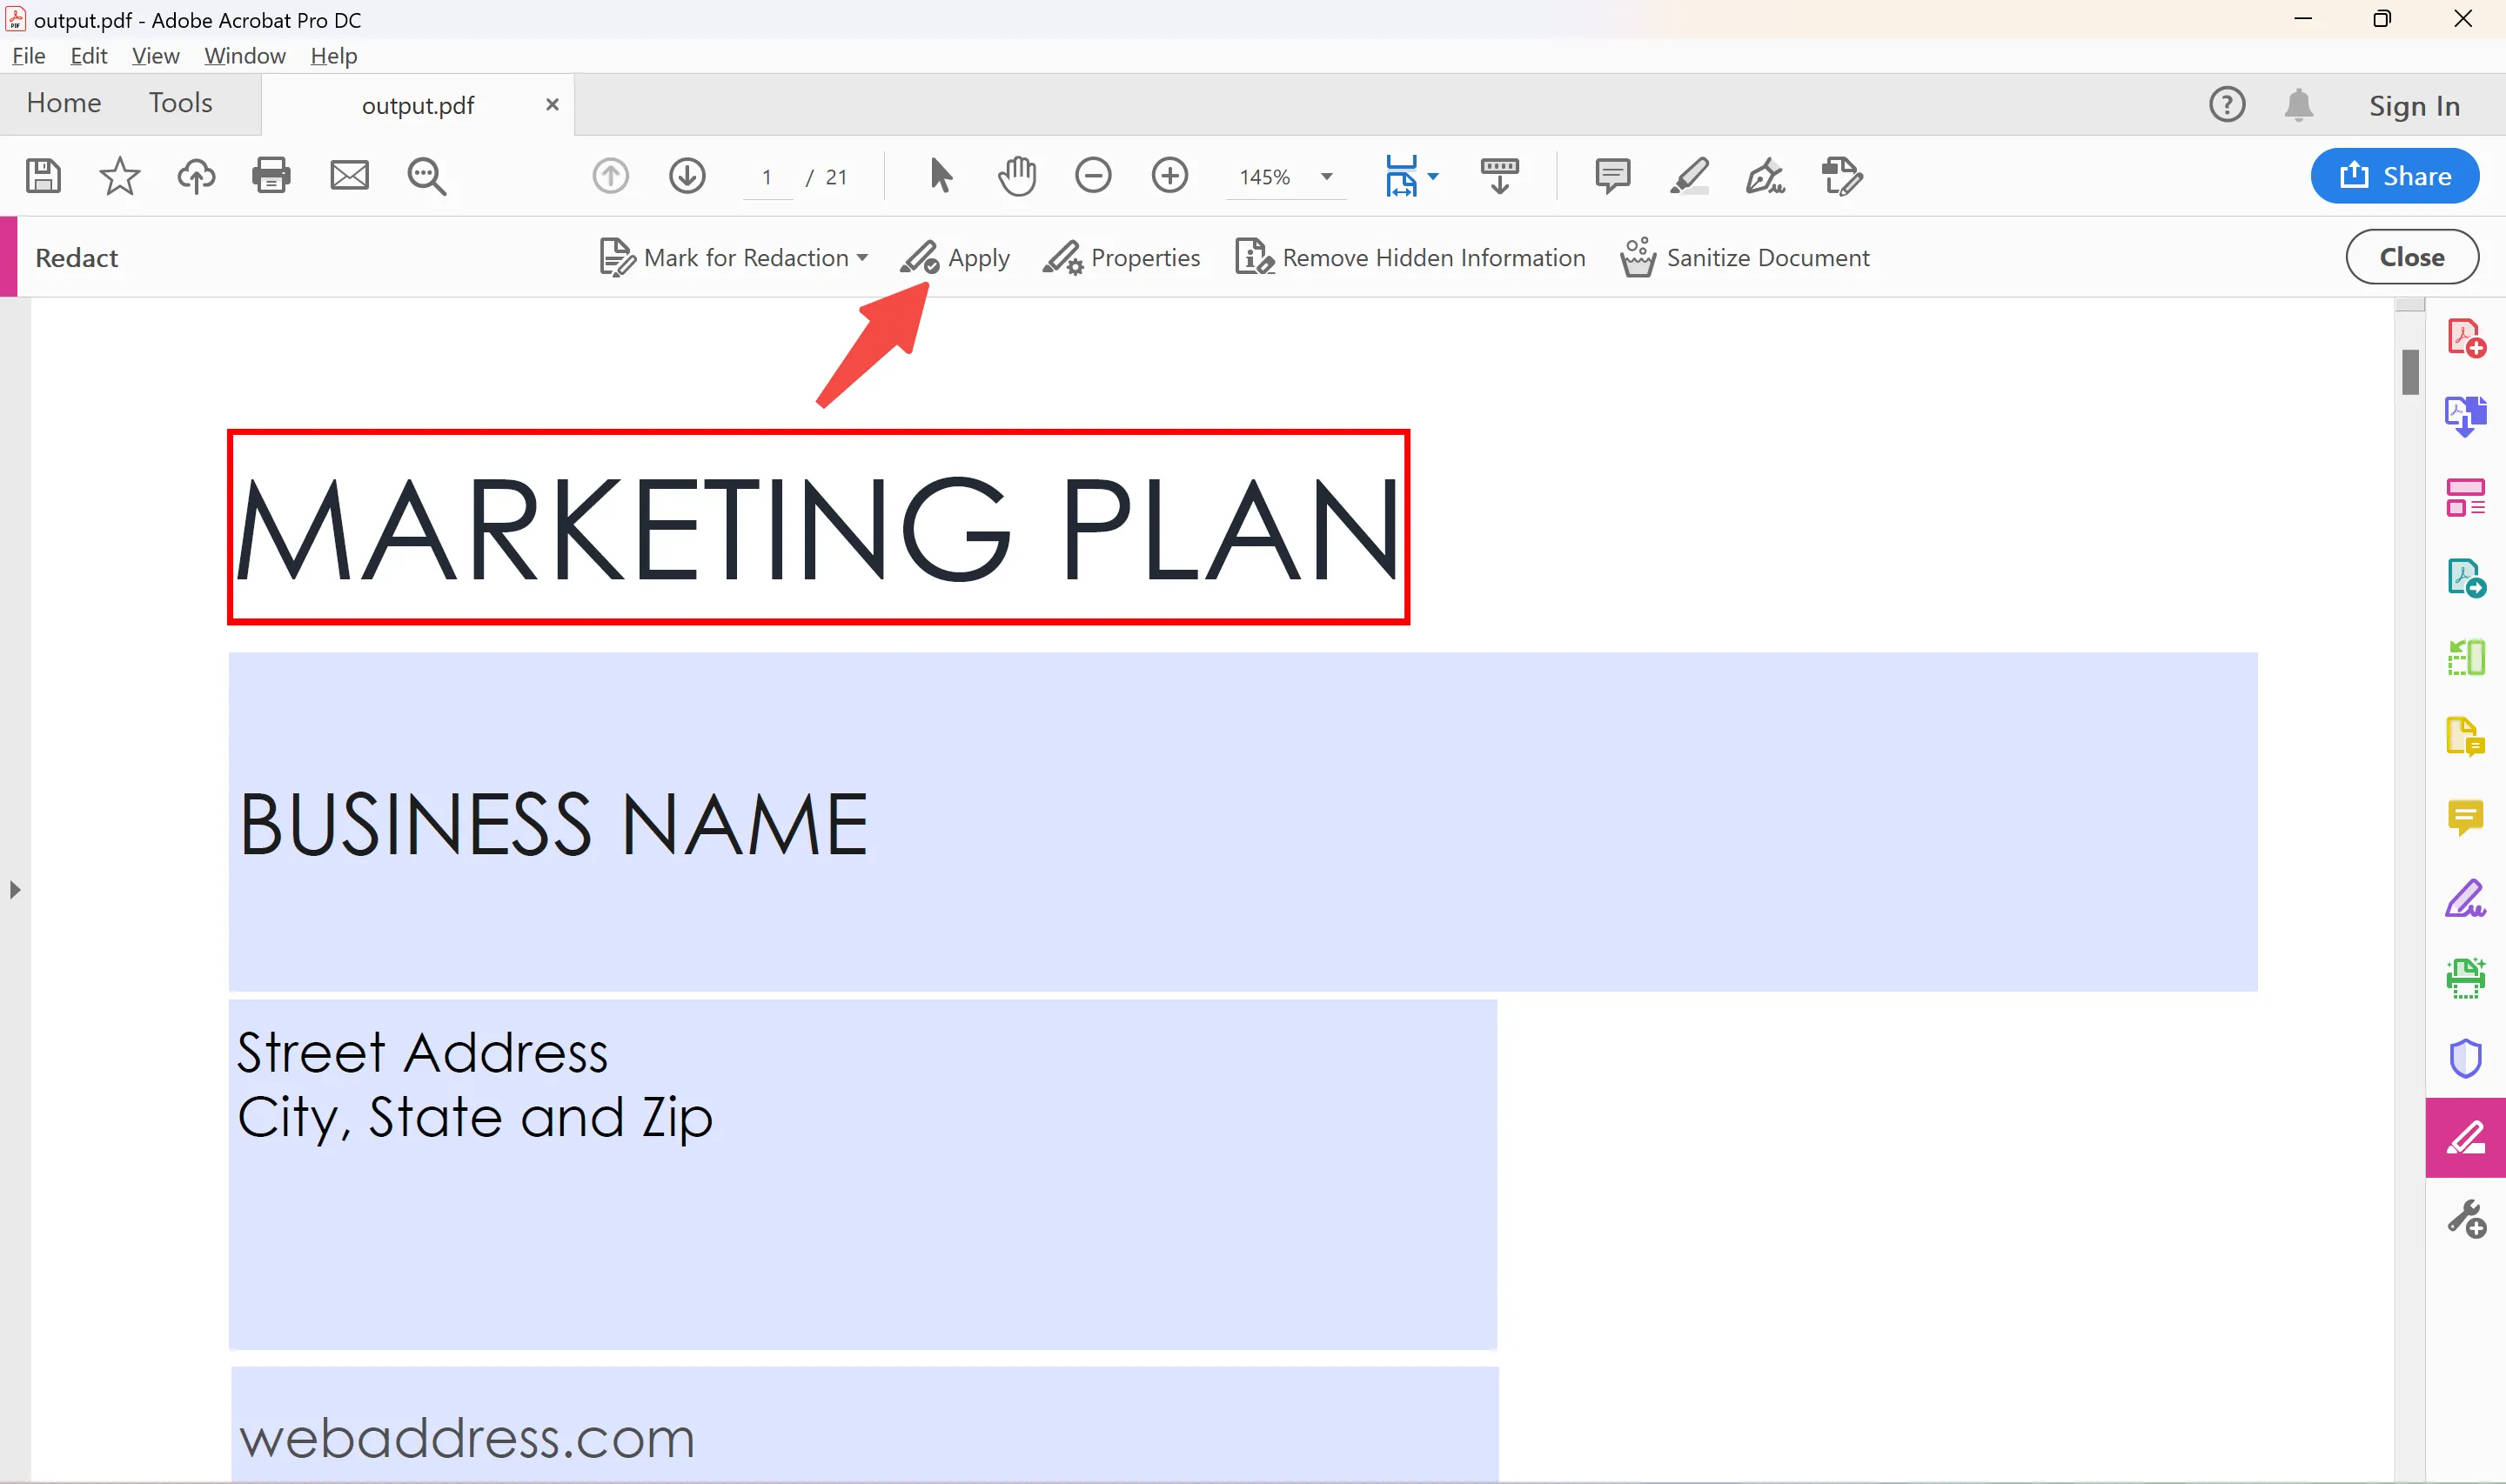Open the Protect tool in sidebar
This screenshot has width=2506, height=1484.
2466,1057
